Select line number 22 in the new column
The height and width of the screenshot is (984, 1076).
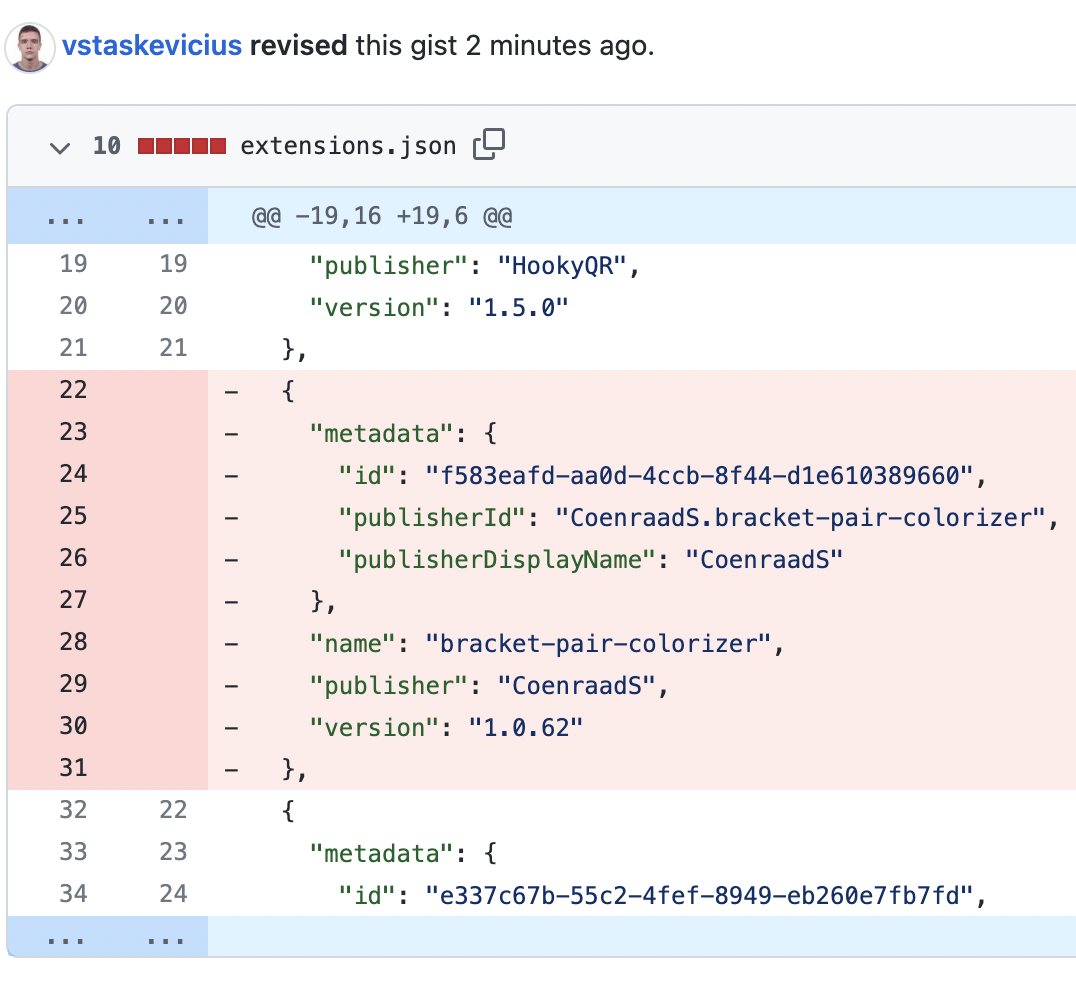point(172,810)
